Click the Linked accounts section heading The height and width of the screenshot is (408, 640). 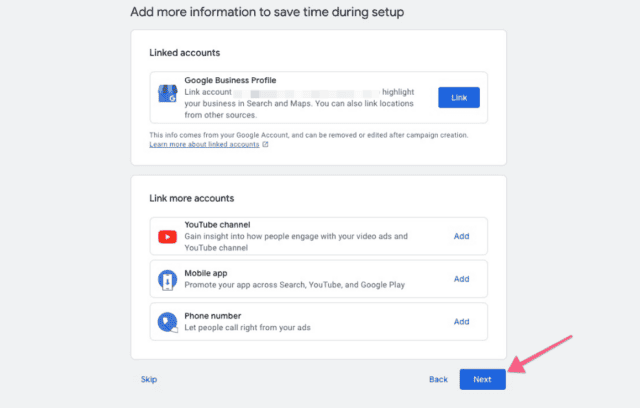[x=184, y=53]
